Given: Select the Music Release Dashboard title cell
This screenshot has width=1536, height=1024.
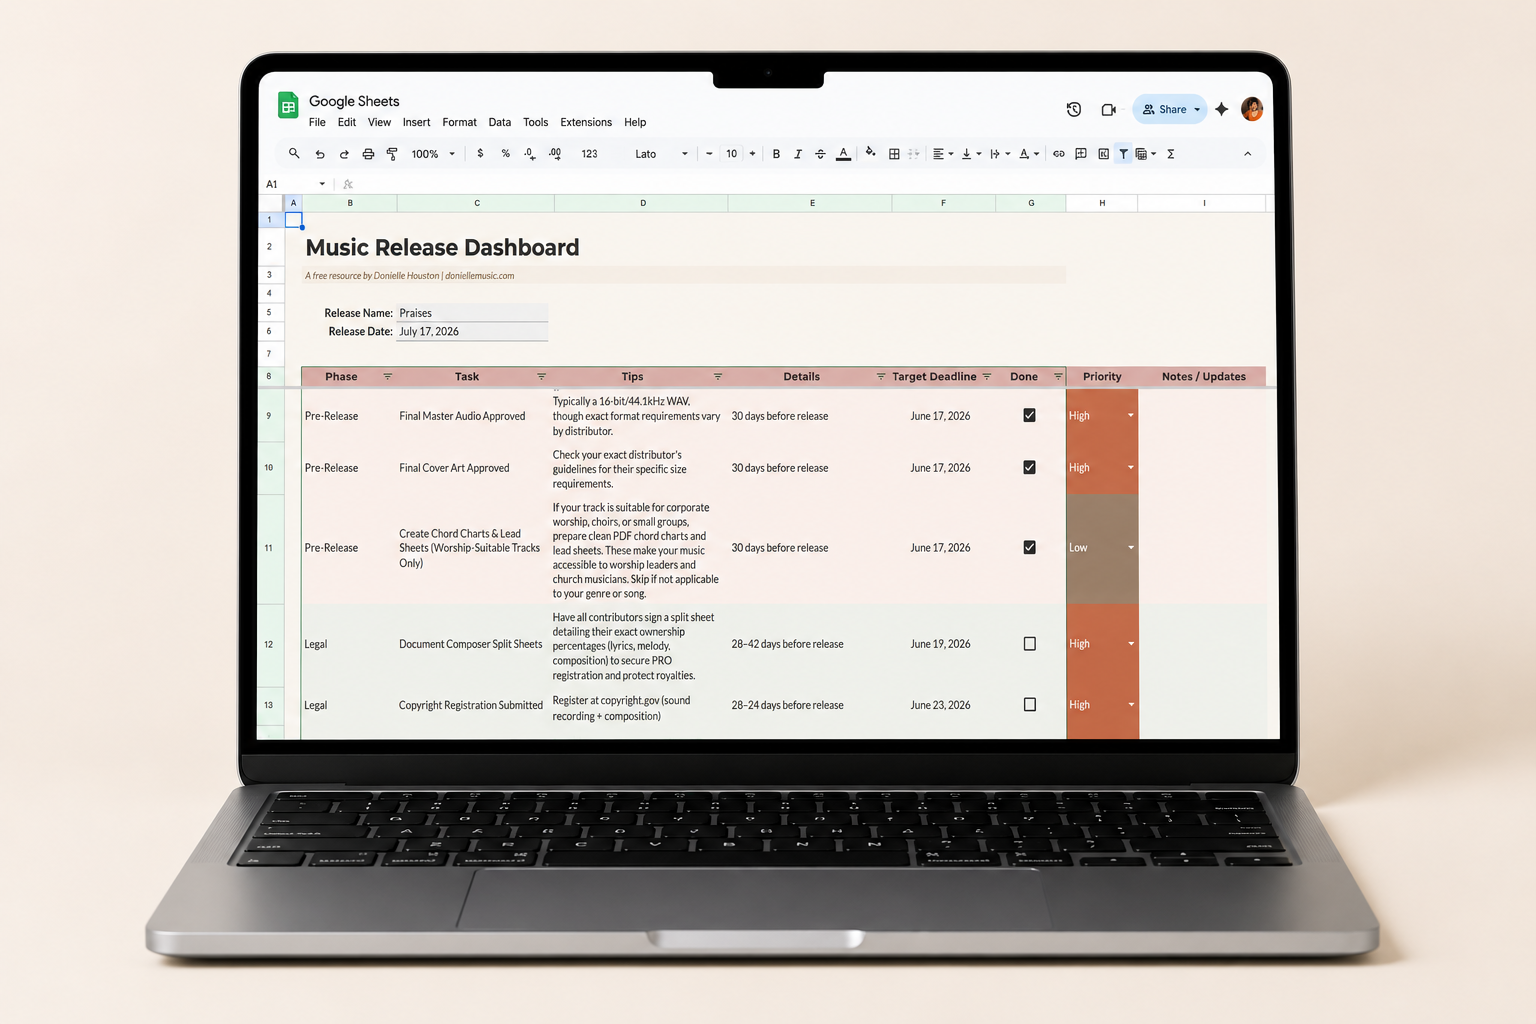Looking at the screenshot, I should [x=442, y=247].
